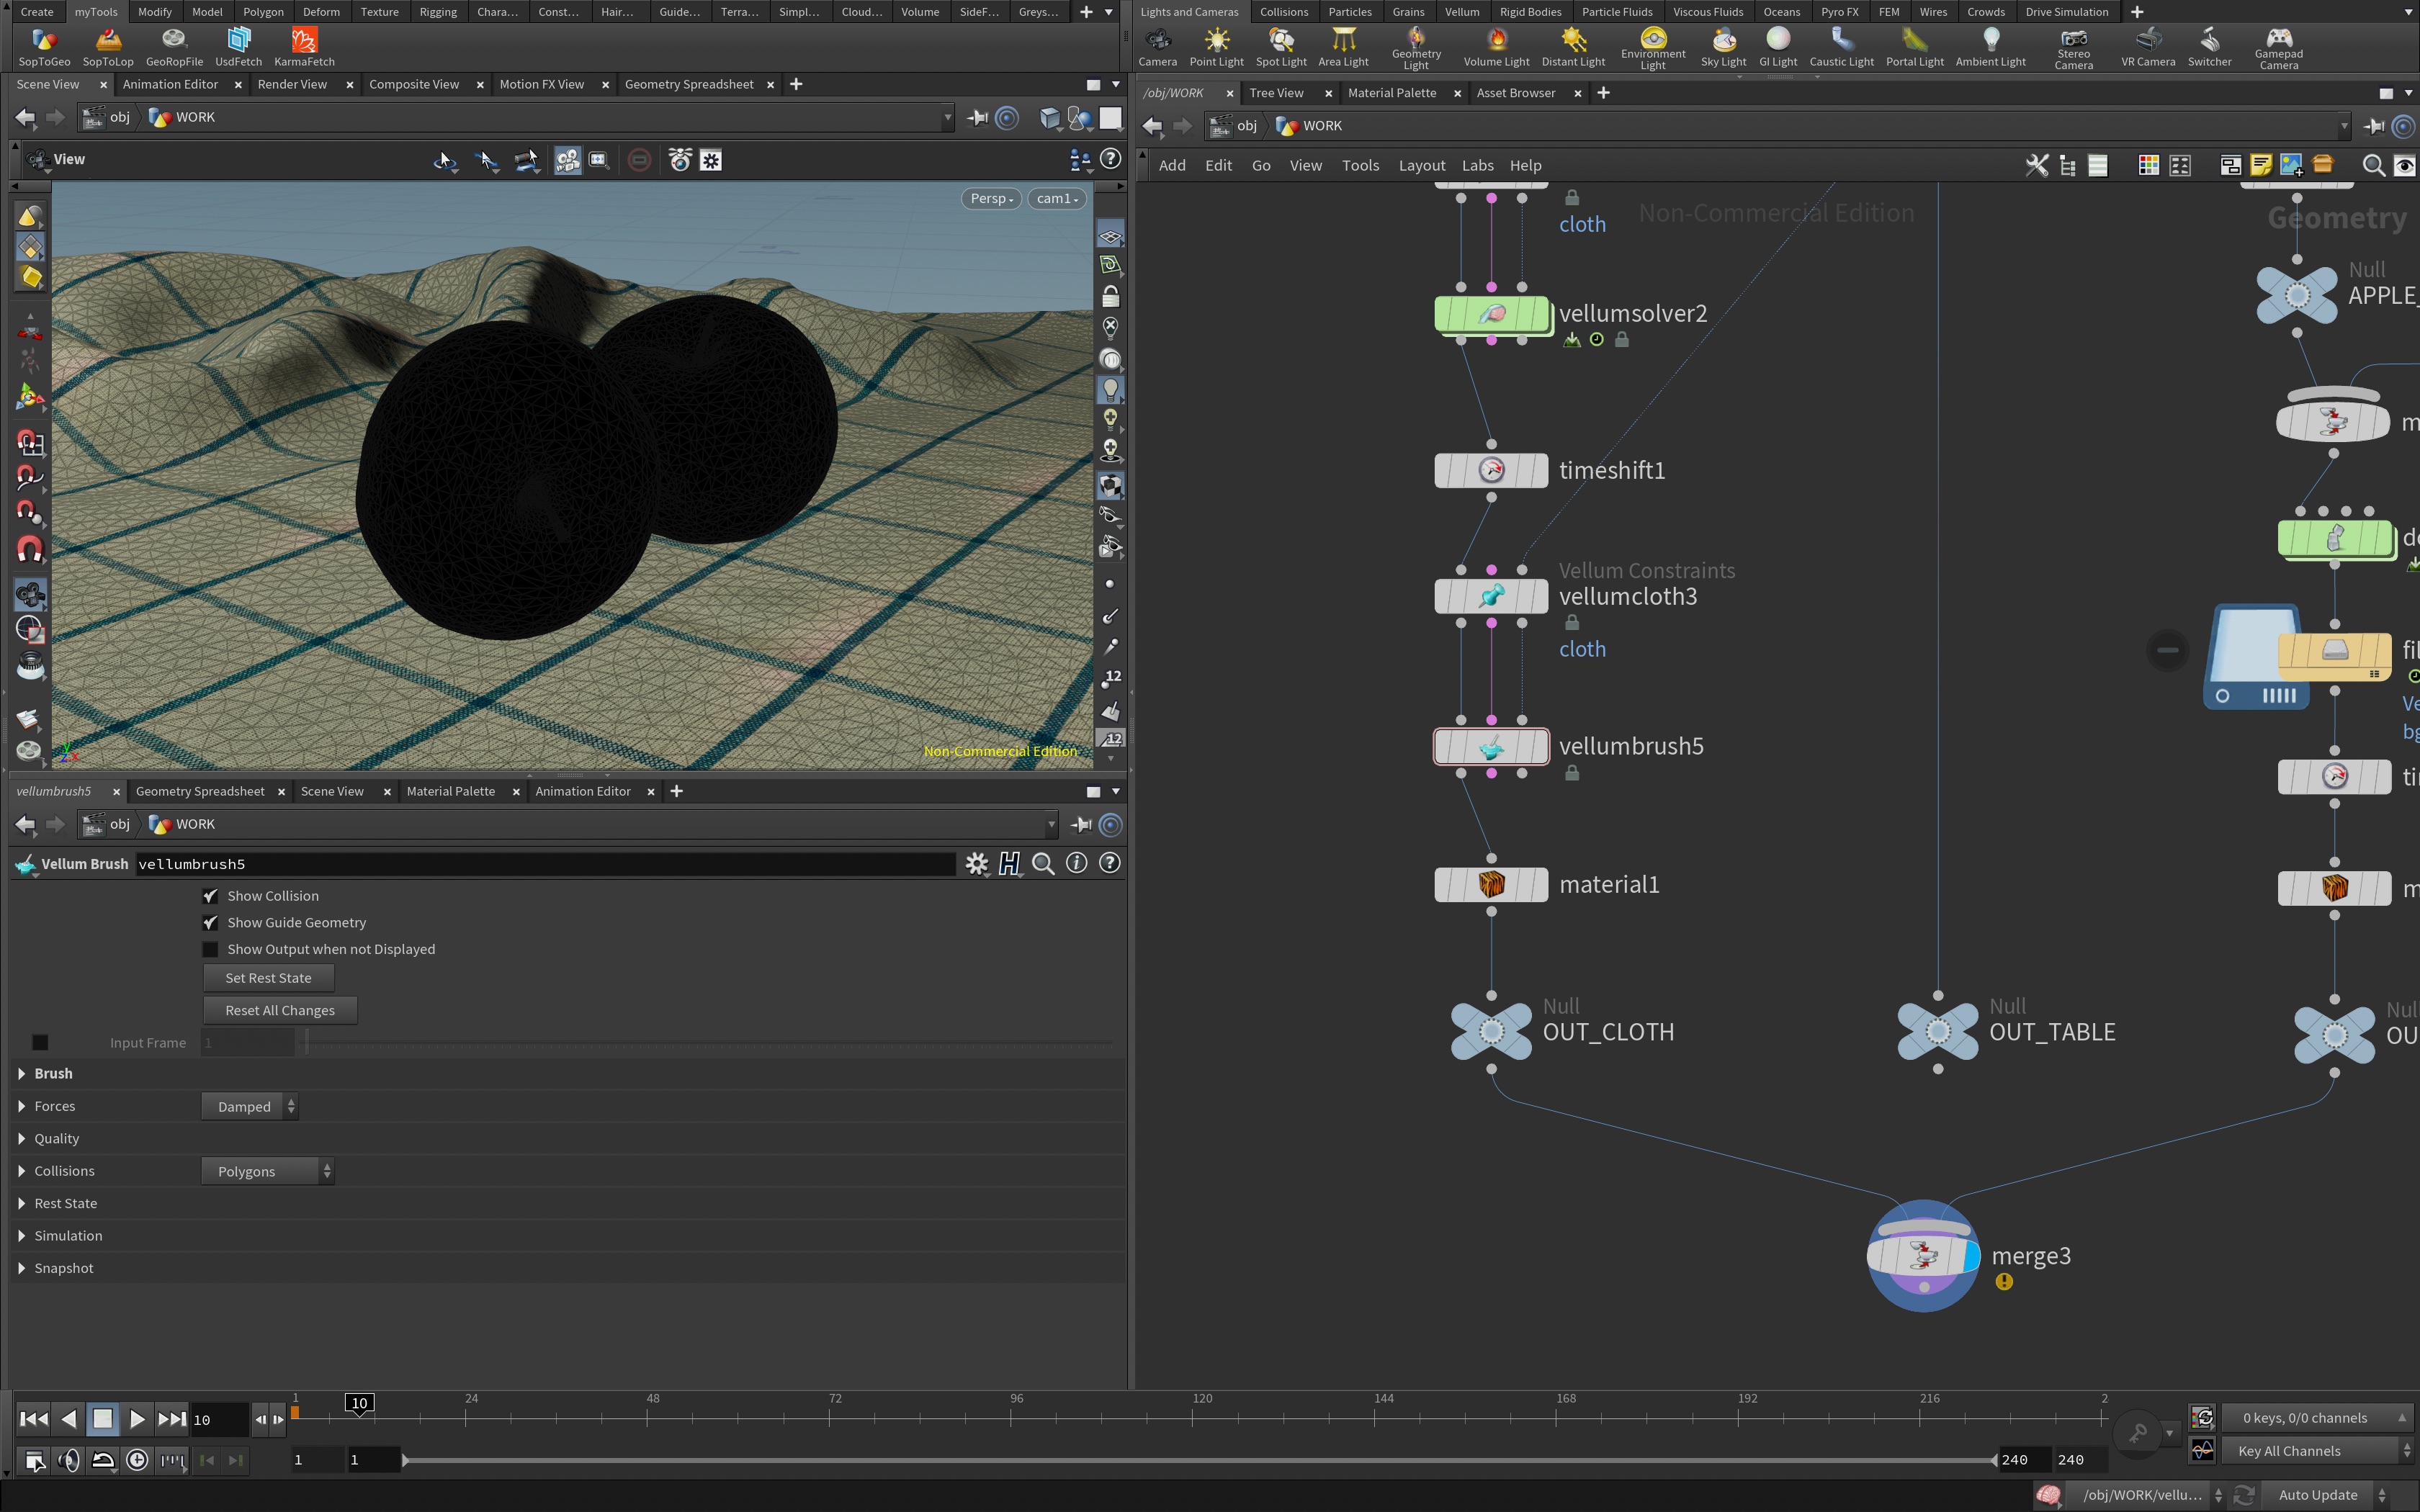
Task: Launch the SopToLop shelf tool
Action: [x=108, y=47]
